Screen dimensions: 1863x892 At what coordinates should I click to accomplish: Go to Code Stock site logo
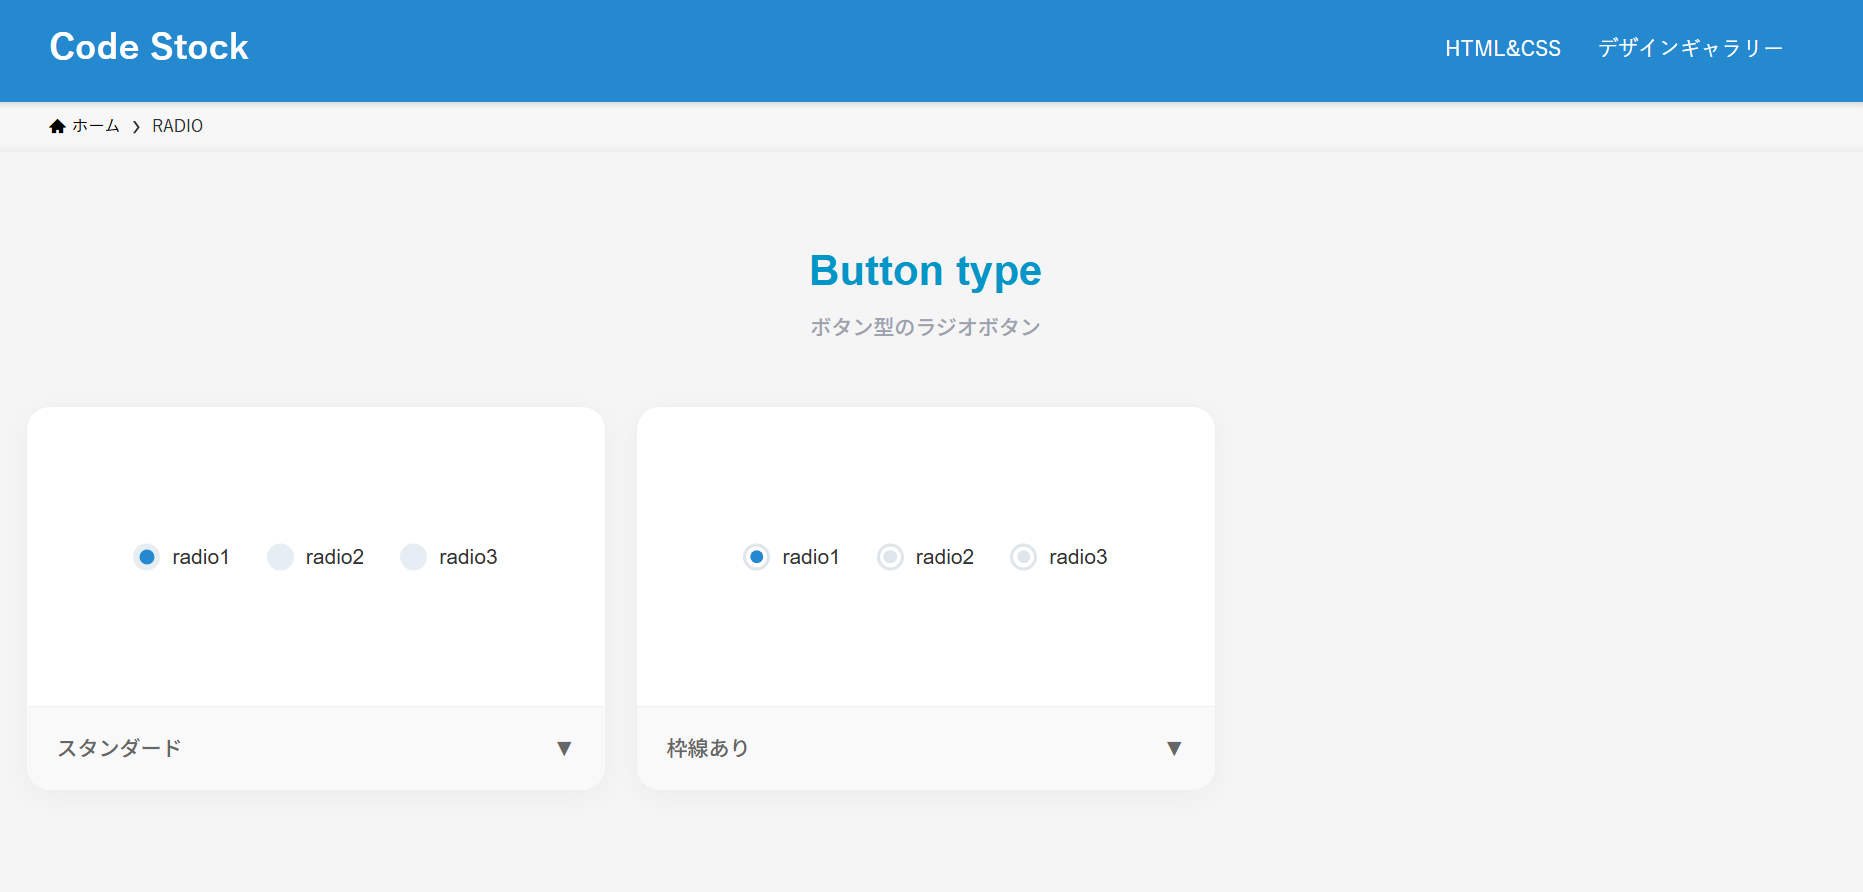click(x=149, y=47)
